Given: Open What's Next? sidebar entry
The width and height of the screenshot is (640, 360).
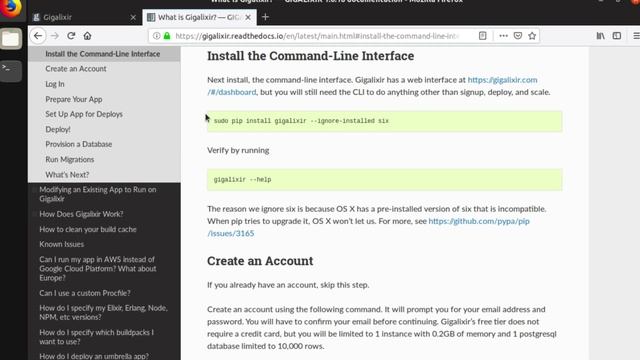Looking at the screenshot, I should click(67, 175).
